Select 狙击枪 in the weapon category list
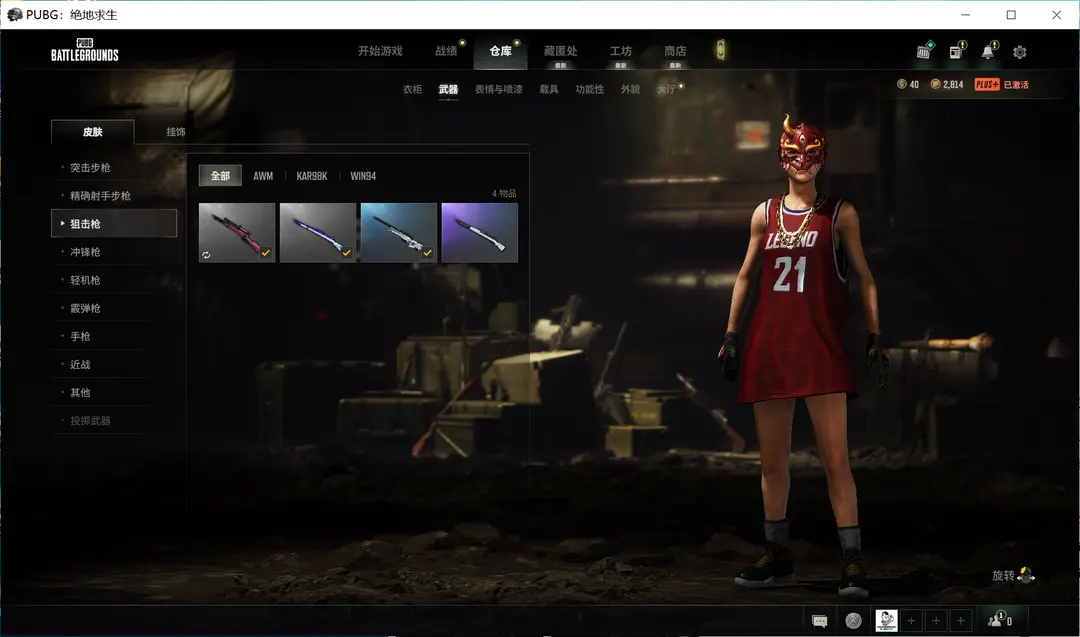Viewport: 1080px width, 637px height. [x=114, y=223]
